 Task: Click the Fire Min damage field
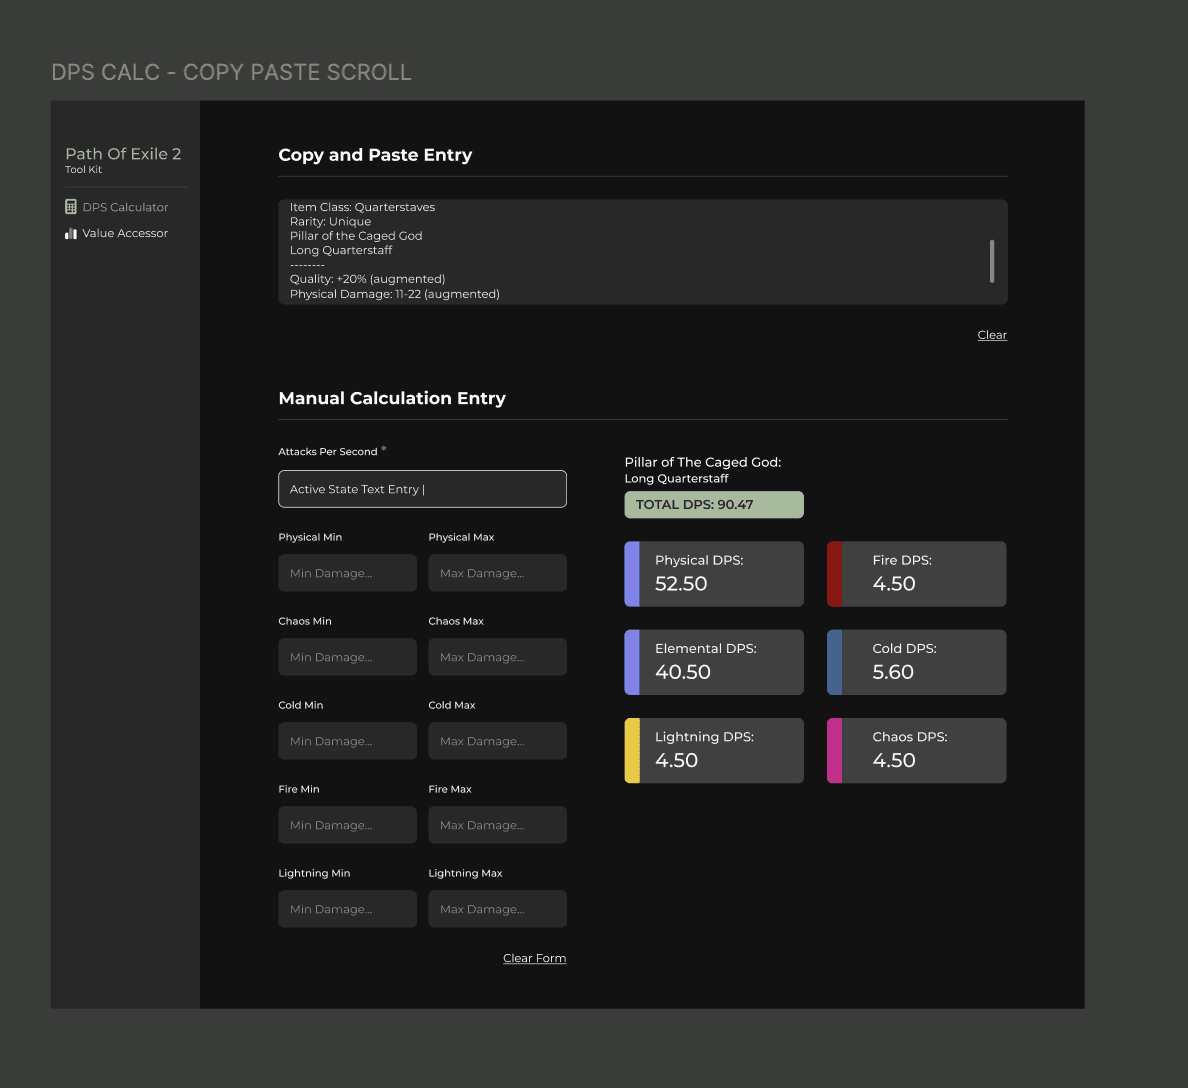coord(347,825)
